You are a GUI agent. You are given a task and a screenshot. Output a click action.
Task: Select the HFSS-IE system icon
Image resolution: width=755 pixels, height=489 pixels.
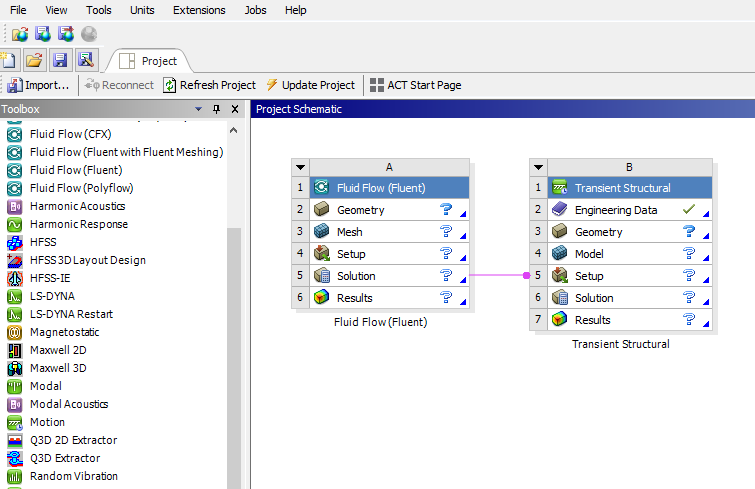[14, 278]
